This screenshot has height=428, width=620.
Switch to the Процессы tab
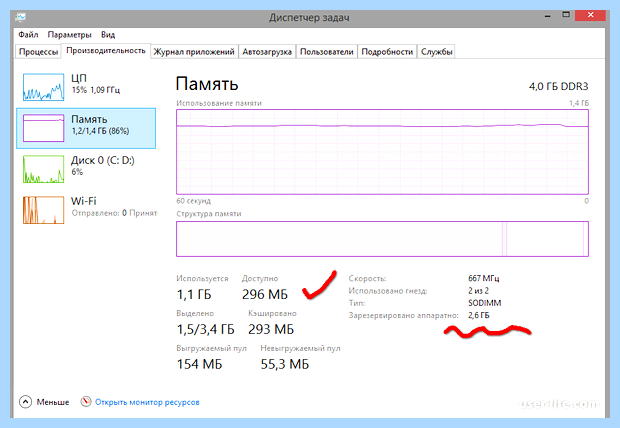(x=38, y=52)
